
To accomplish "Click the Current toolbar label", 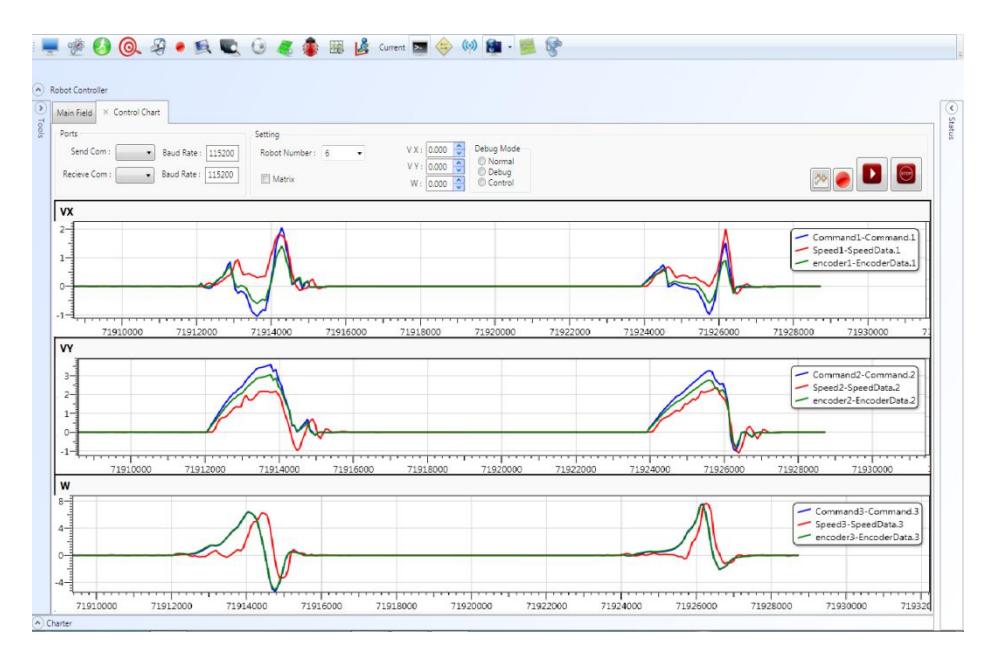I will coord(392,47).
